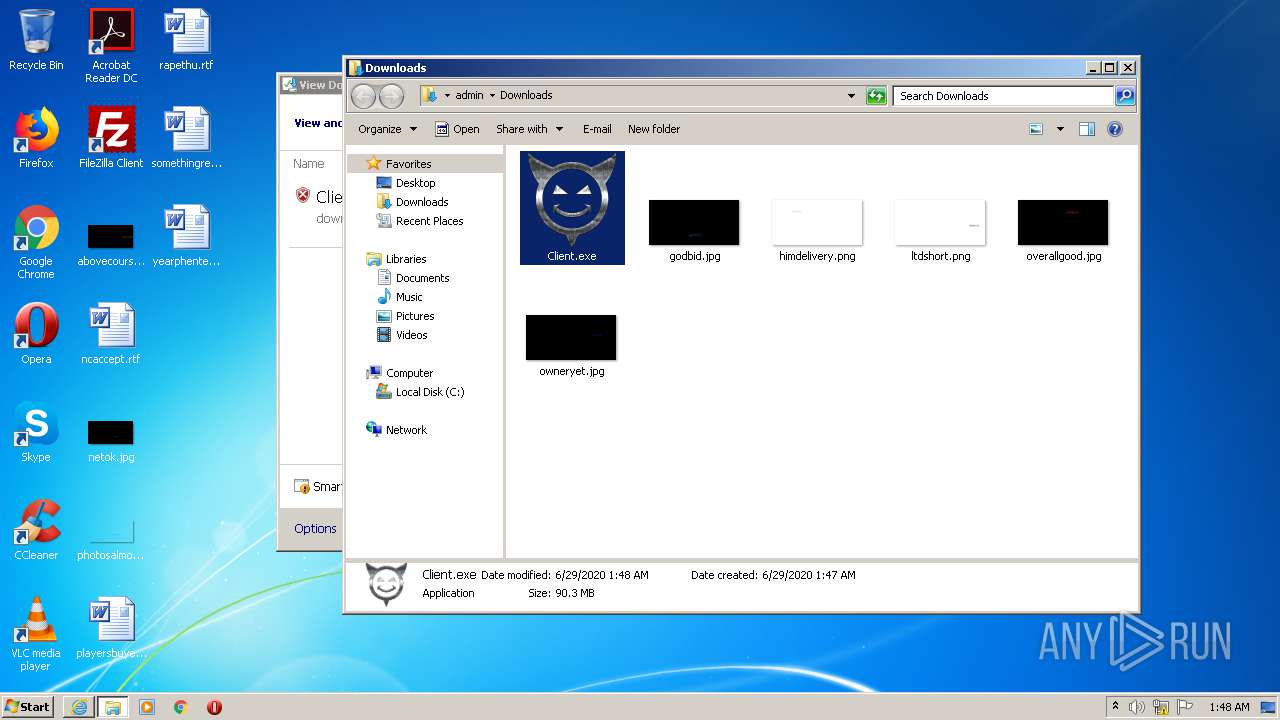Open Explorer help question mark icon
Viewport: 1280px width, 720px height.
click(1115, 129)
